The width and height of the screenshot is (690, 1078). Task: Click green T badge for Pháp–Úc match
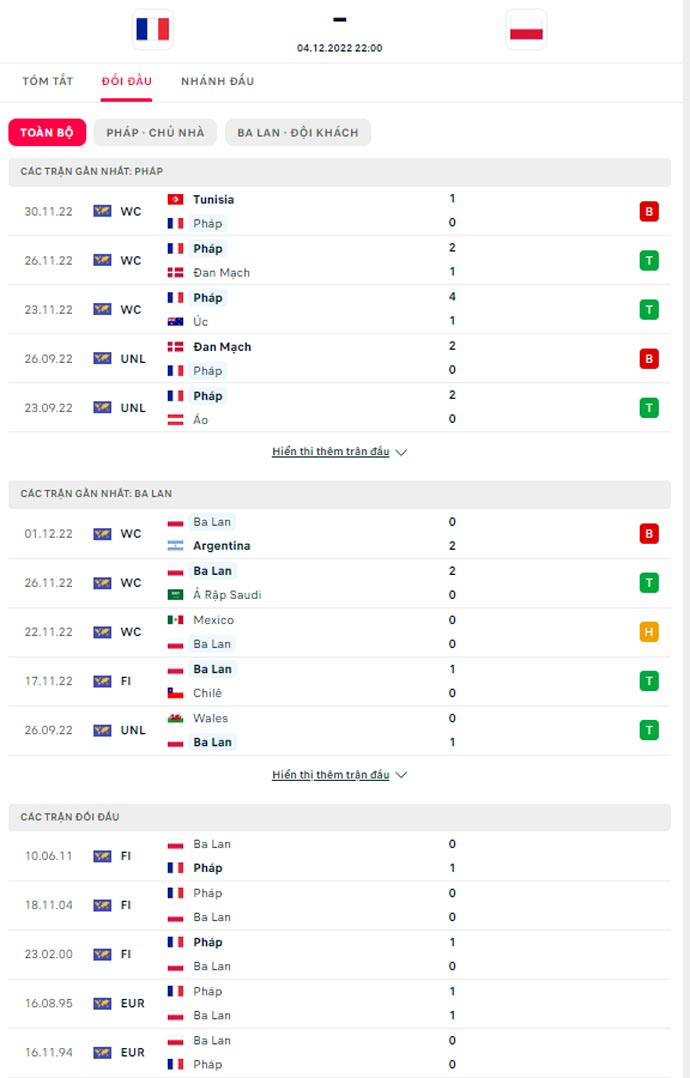[x=649, y=309]
